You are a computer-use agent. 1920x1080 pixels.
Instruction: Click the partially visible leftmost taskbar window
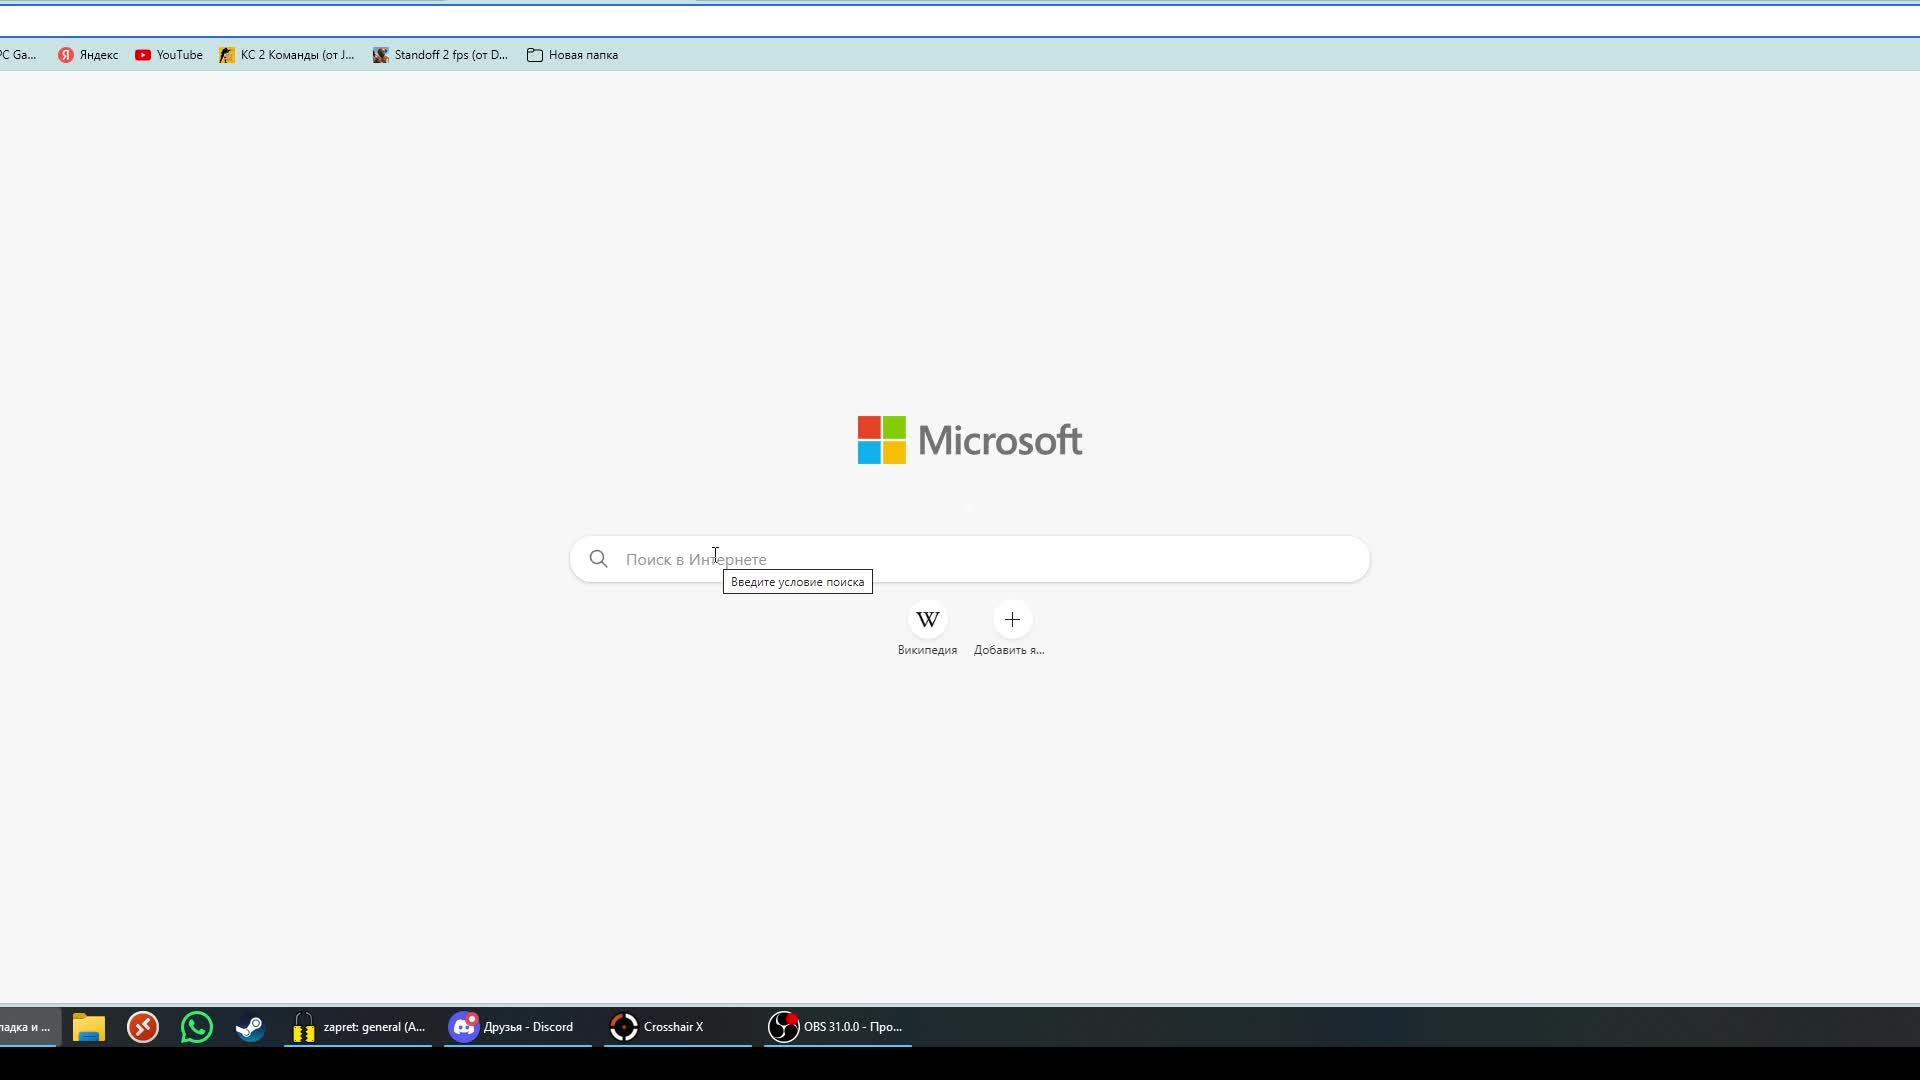(26, 1027)
